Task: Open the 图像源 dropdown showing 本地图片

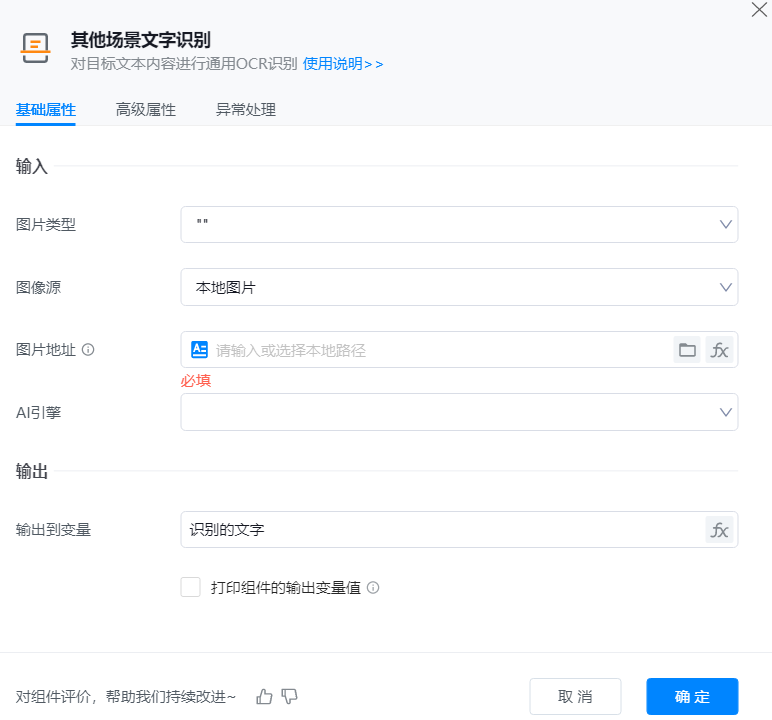Action: [459, 287]
